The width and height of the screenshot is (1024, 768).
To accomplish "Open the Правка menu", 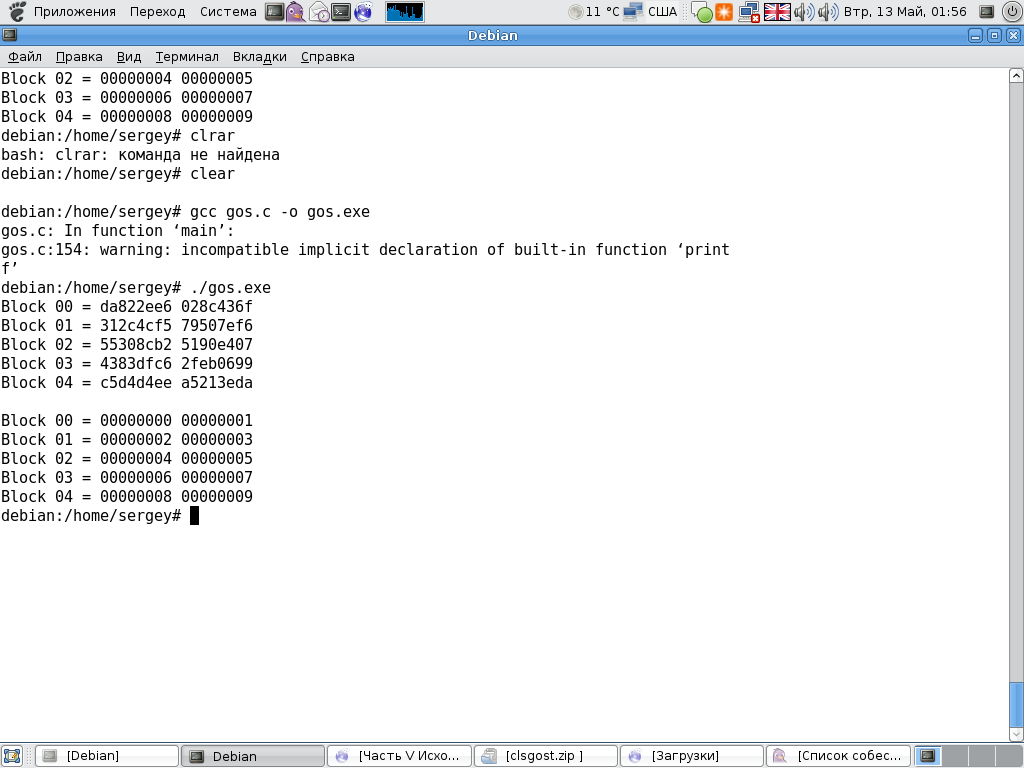I will [x=79, y=57].
